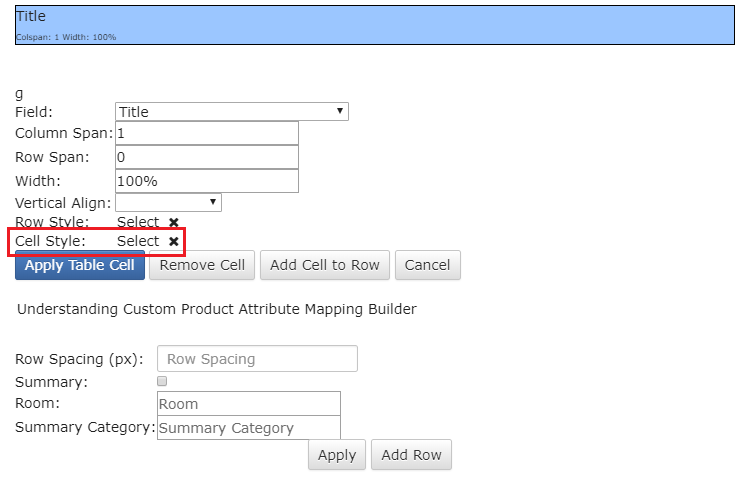The image size is (744, 486).
Task: Select the blue Title table cell
Action: [x=375, y=25]
